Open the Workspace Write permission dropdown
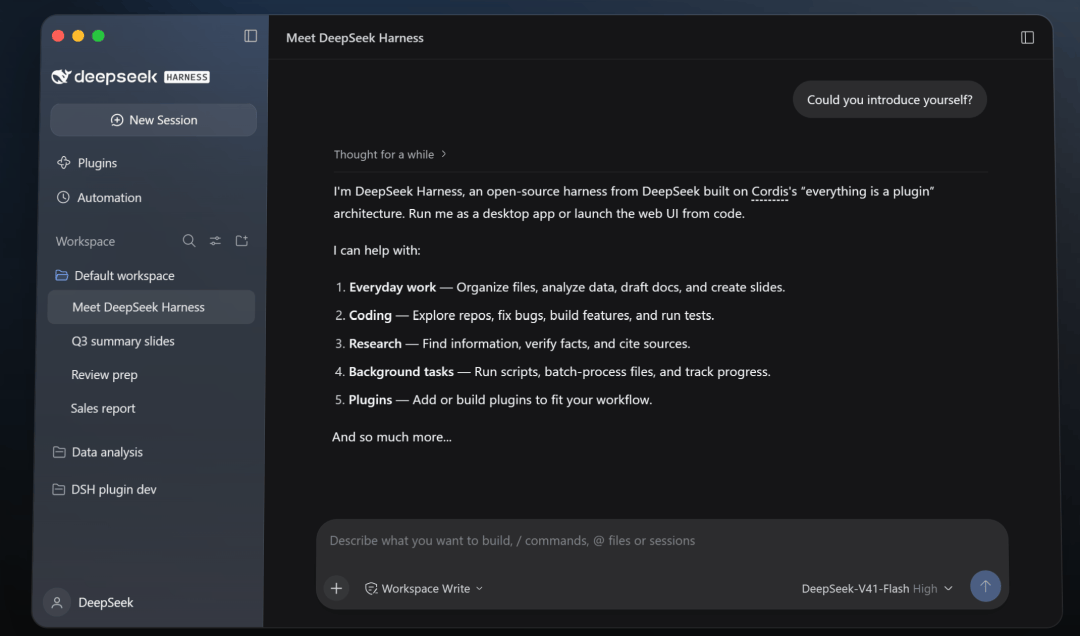 click(x=424, y=588)
